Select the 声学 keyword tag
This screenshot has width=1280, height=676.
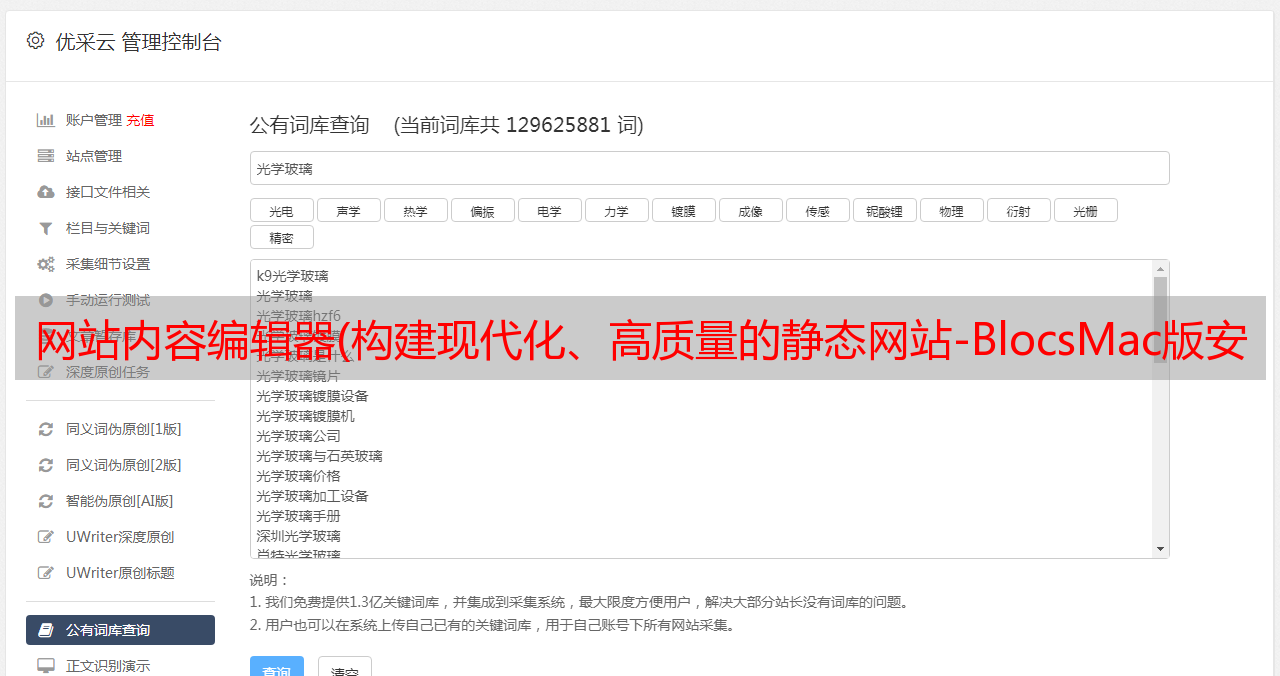(x=348, y=210)
